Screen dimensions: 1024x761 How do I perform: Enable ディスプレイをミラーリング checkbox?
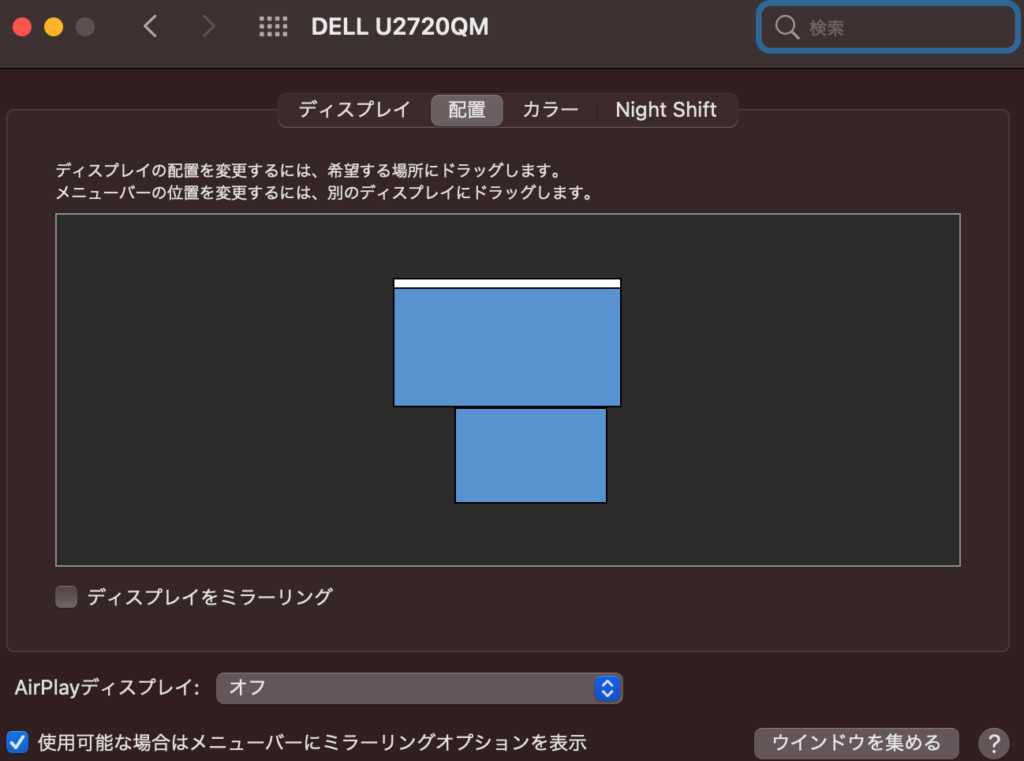[x=67, y=597]
